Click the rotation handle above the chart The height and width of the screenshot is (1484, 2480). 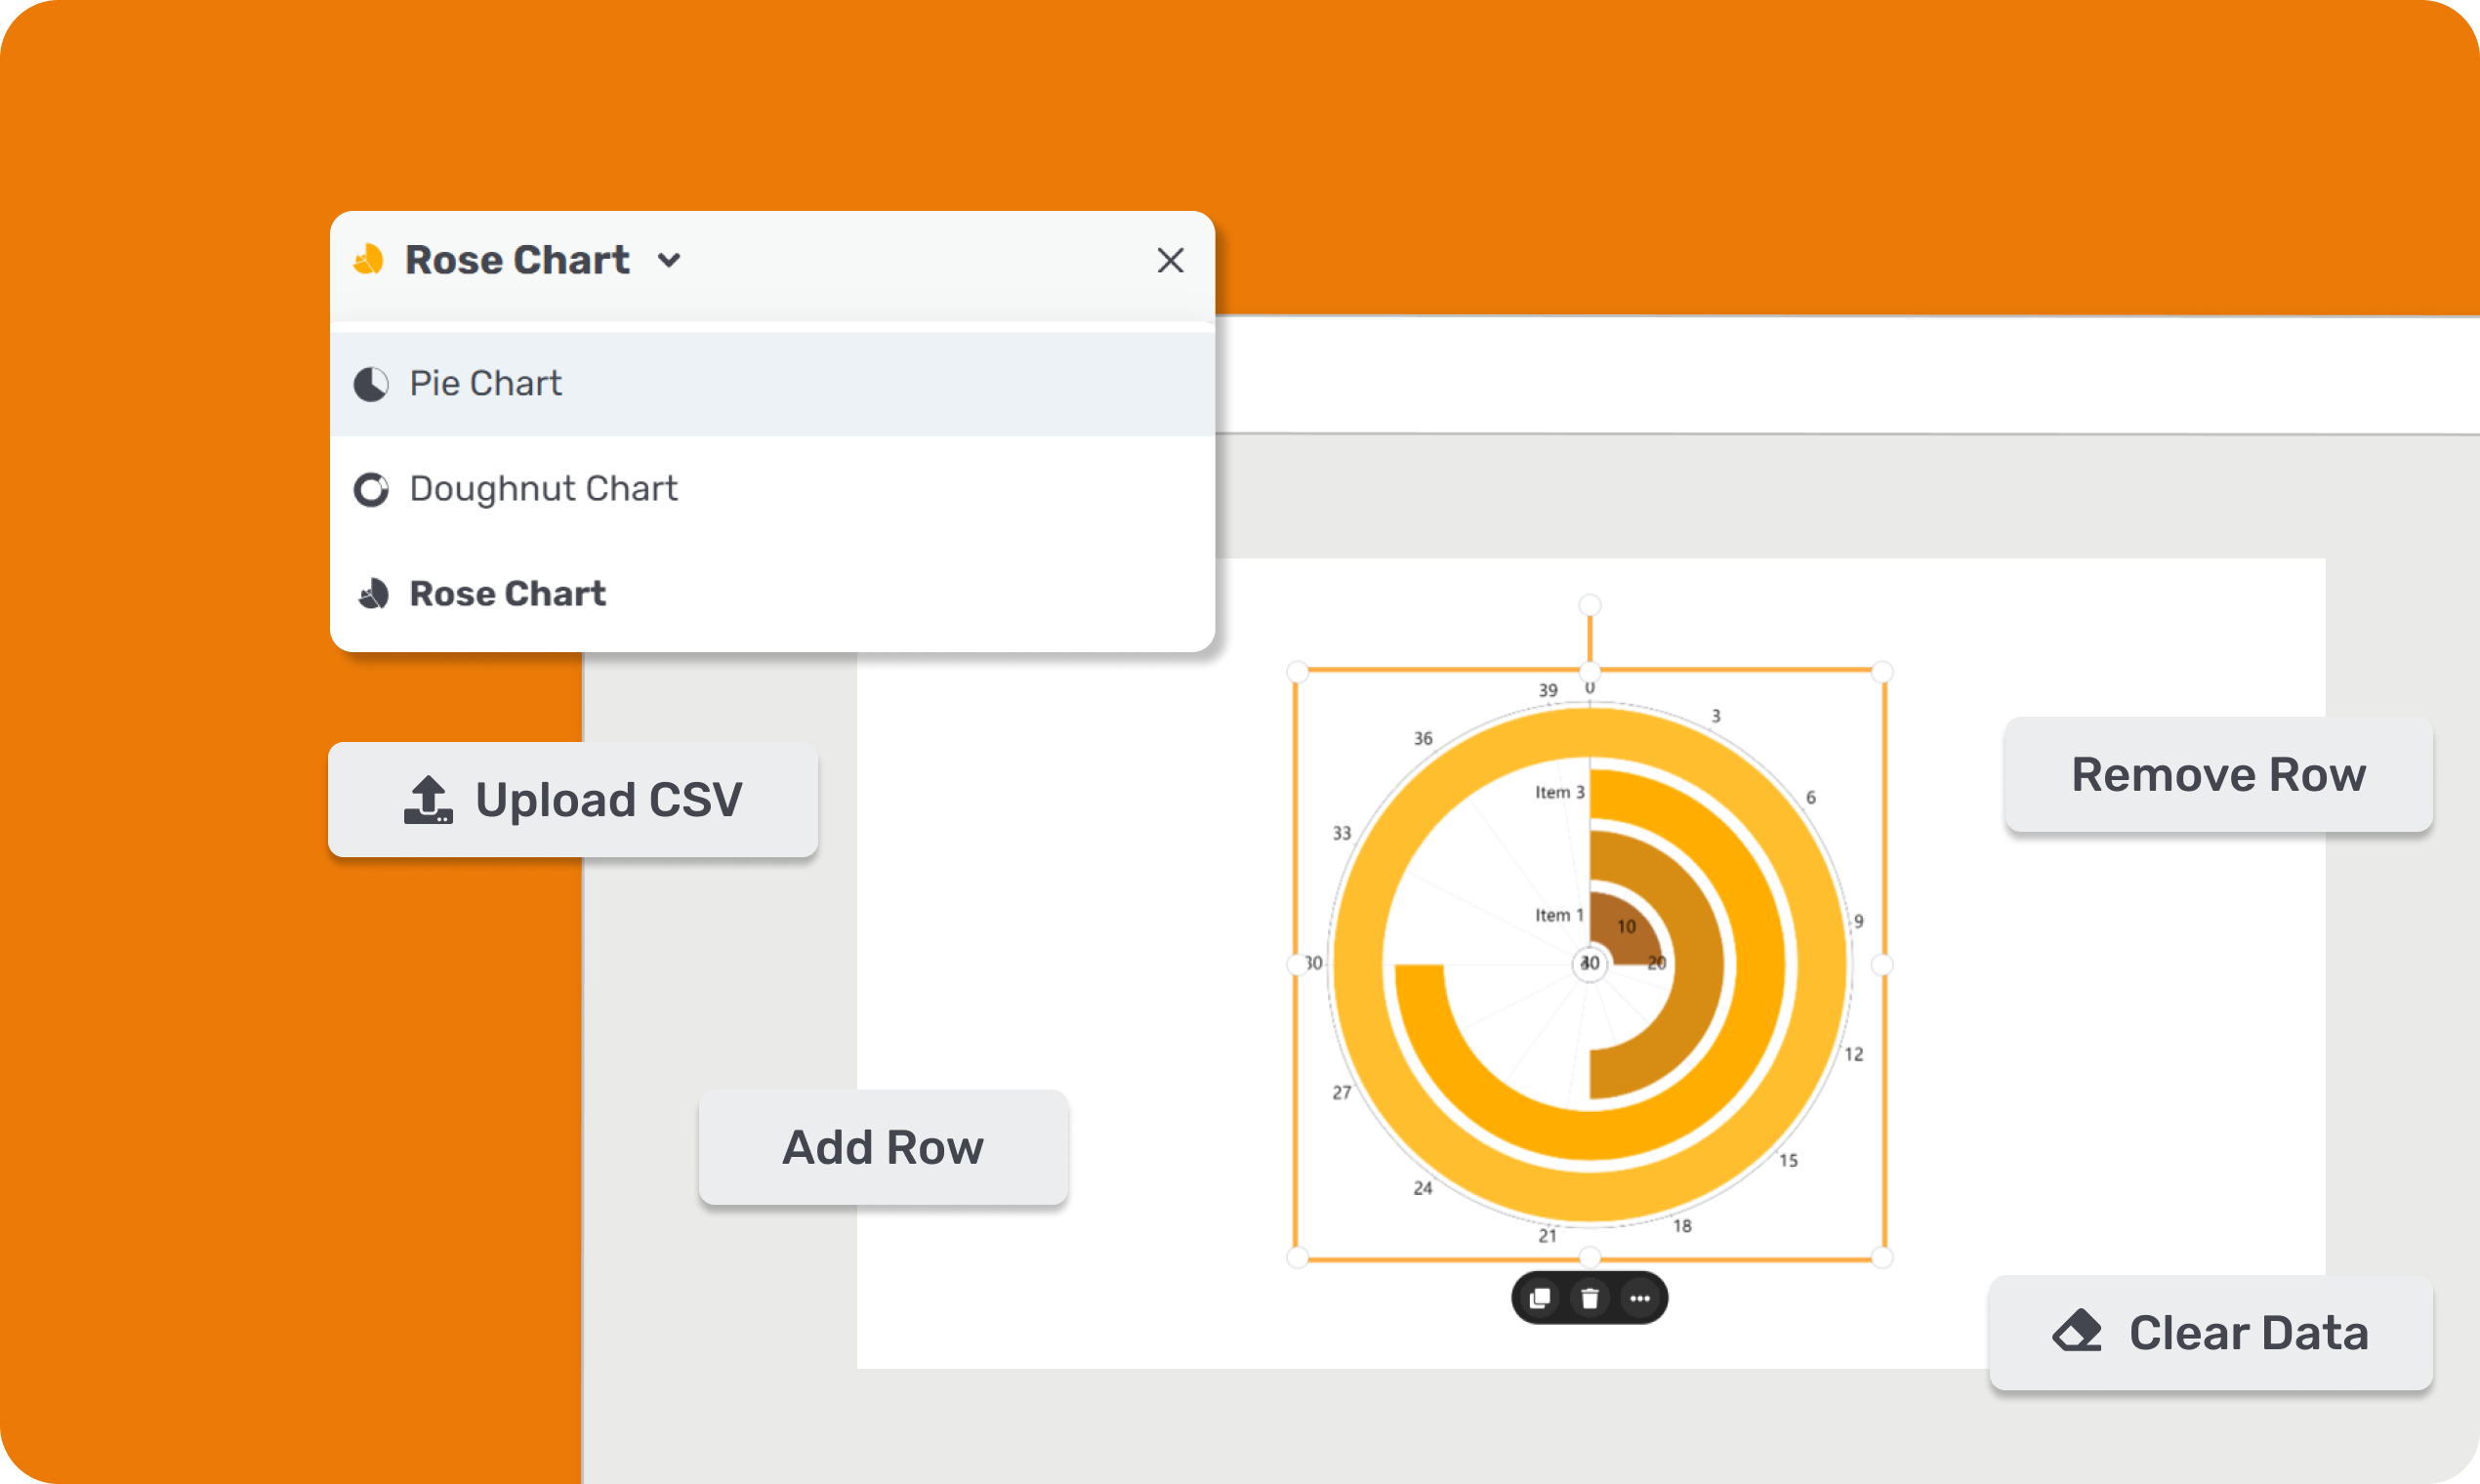point(1590,605)
